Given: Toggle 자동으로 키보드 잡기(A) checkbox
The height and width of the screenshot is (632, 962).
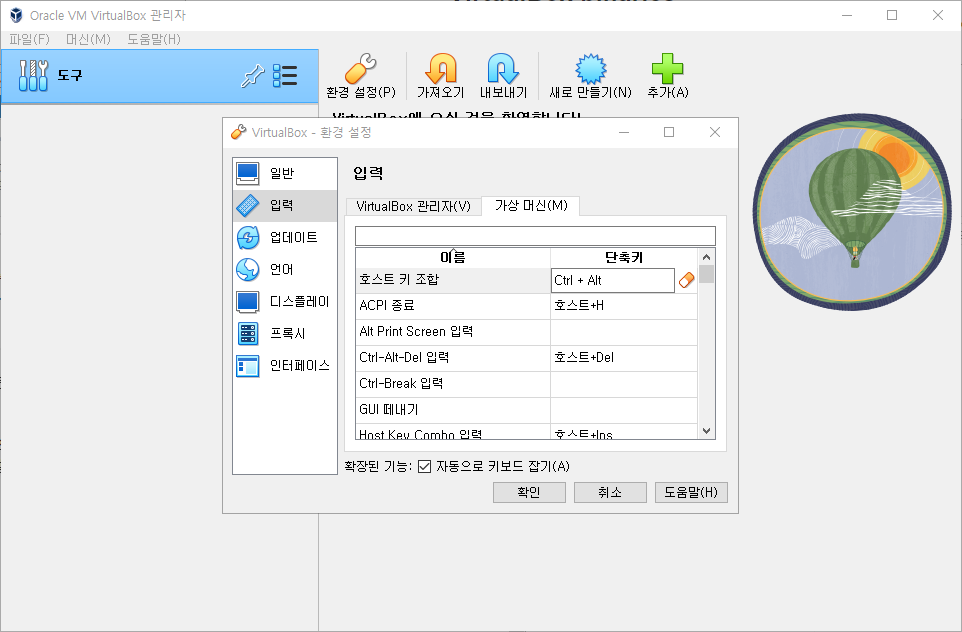Looking at the screenshot, I should [424, 467].
